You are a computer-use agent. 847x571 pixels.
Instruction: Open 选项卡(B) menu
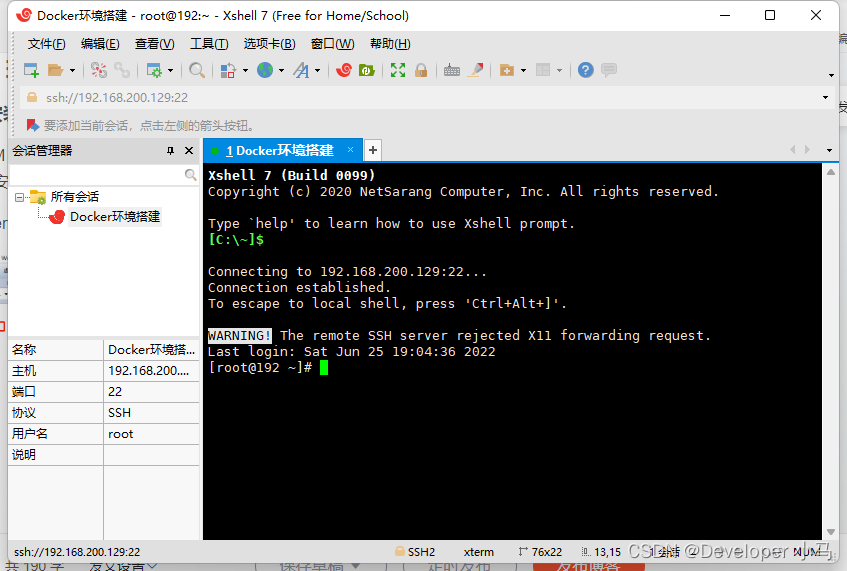click(270, 44)
